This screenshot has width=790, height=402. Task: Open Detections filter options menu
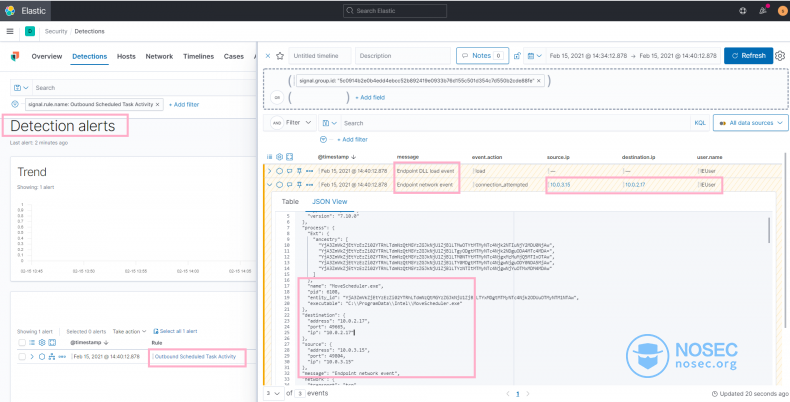(15, 104)
